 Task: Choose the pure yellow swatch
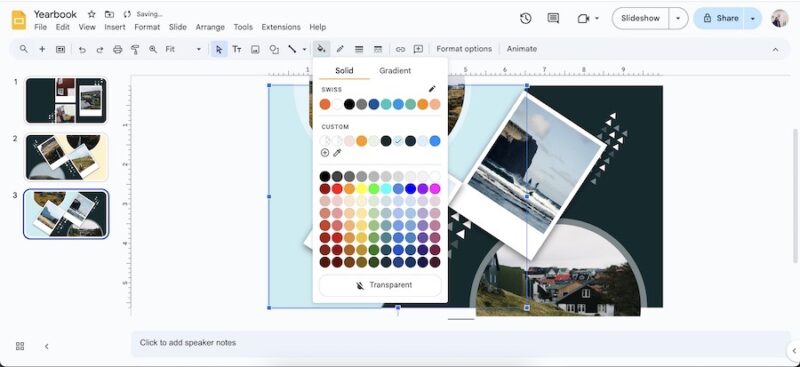pos(362,189)
